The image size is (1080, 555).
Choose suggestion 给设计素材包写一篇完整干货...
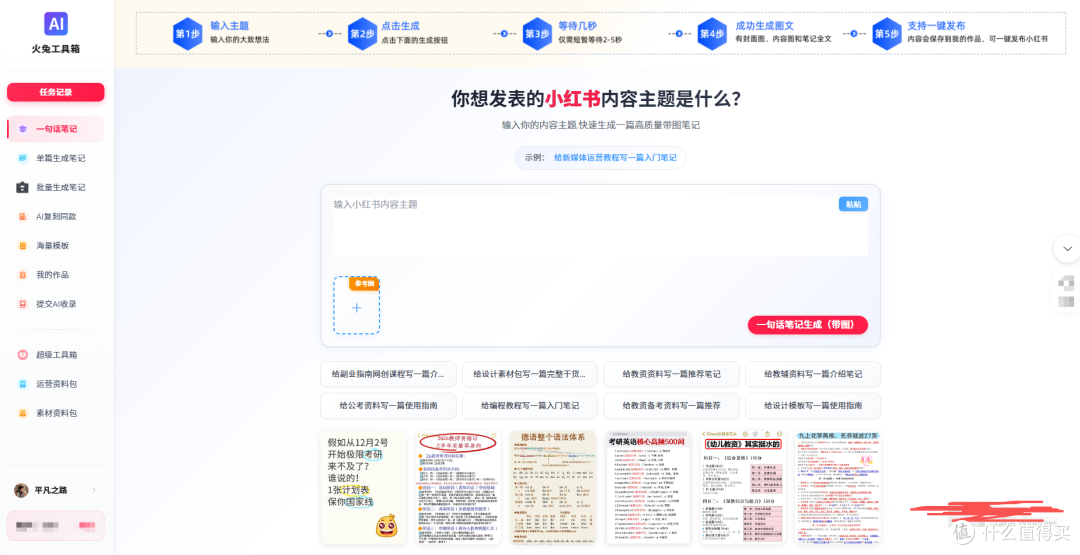coord(530,374)
